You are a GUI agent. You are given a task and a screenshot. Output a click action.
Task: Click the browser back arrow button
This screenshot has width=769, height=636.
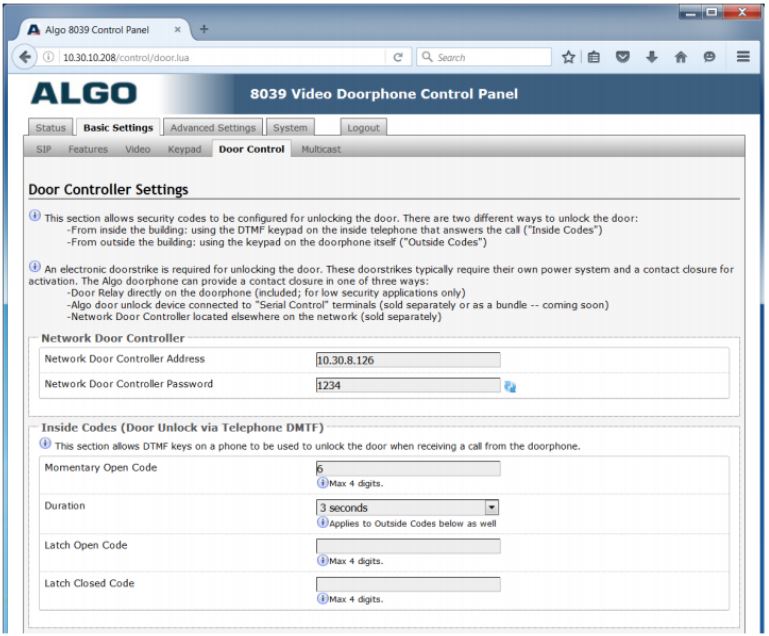pos(25,57)
